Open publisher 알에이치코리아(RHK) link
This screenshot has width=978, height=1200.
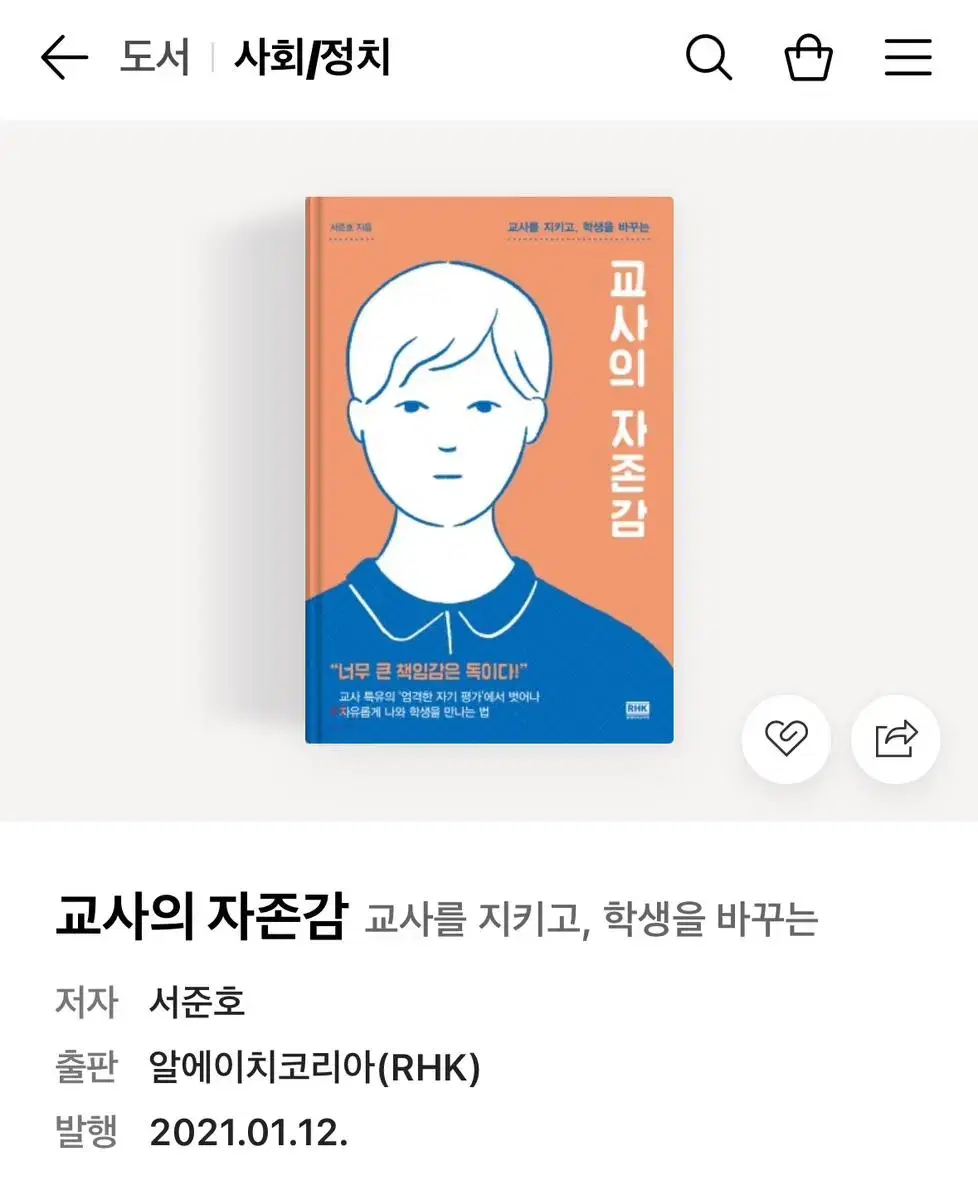tap(315, 1068)
